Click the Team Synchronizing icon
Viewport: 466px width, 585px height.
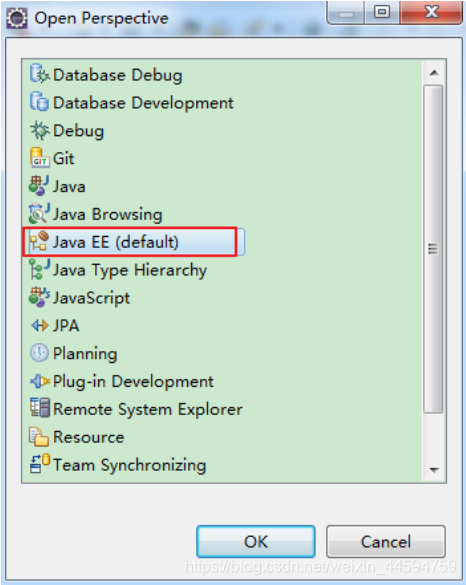click(40, 464)
